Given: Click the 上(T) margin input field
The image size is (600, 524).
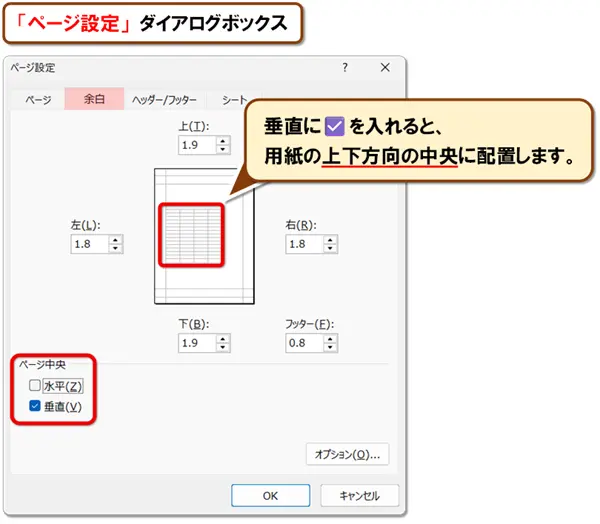Looking at the screenshot, I should pyautogui.click(x=197, y=145).
